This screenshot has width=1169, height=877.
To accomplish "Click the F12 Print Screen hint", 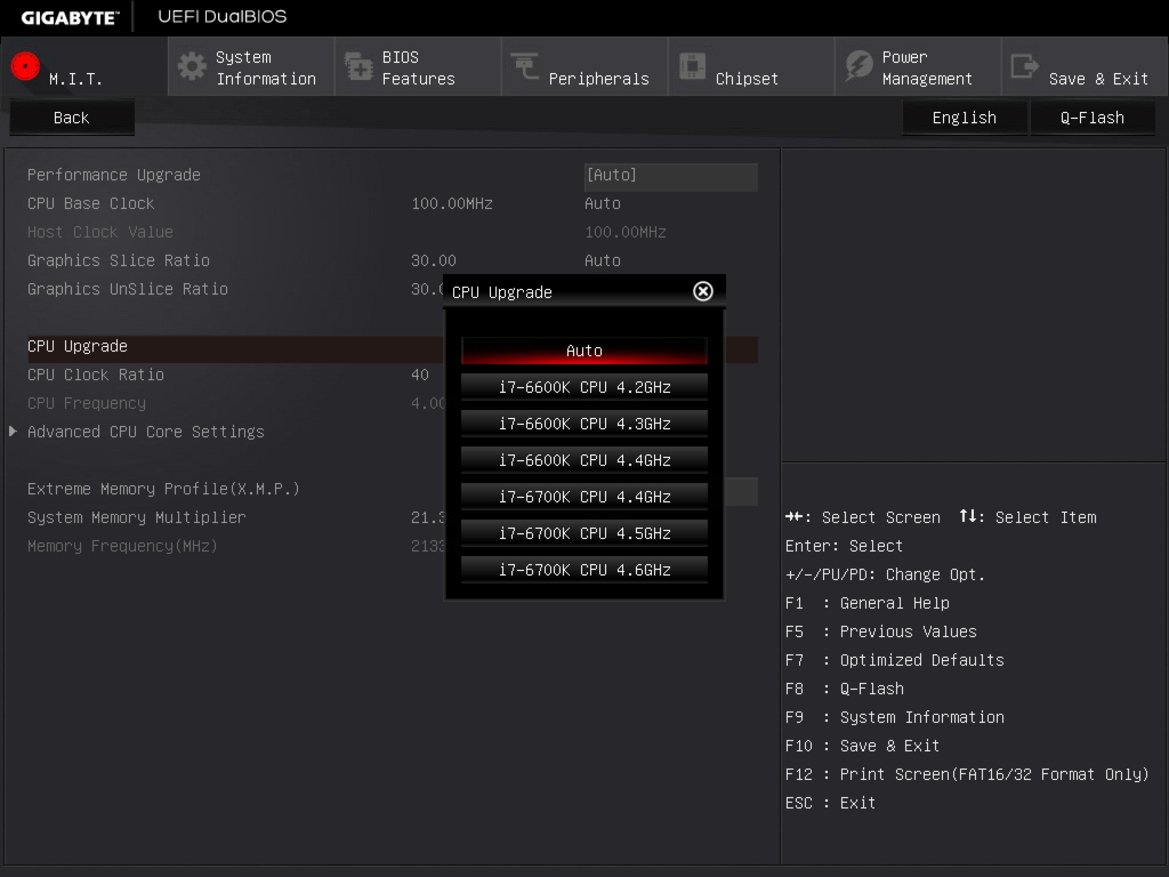I will (x=967, y=775).
